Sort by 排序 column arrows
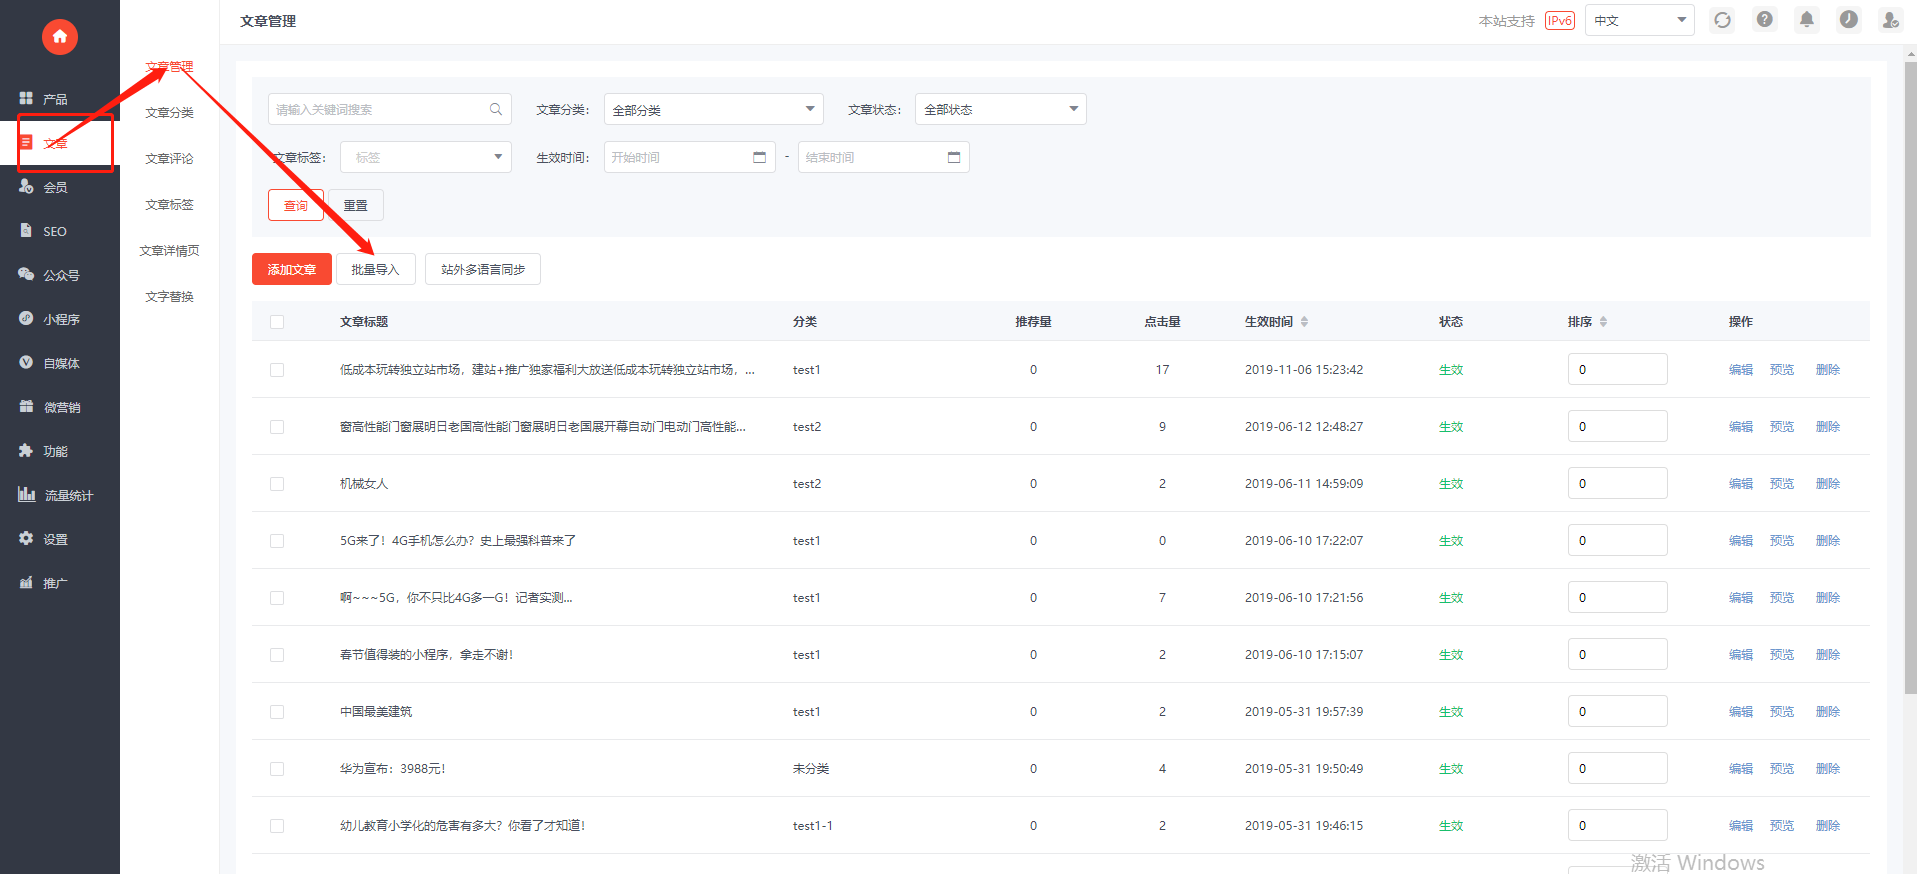Image resolution: width=1917 pixels, height=874 pixels. (x=1603, y=322)
